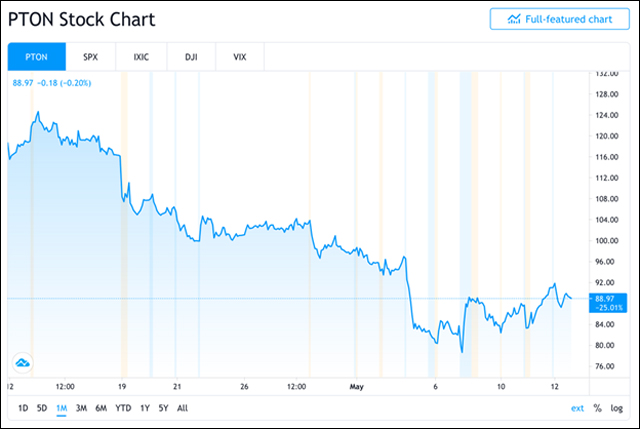Choose the 6M time range

point(101,407)
